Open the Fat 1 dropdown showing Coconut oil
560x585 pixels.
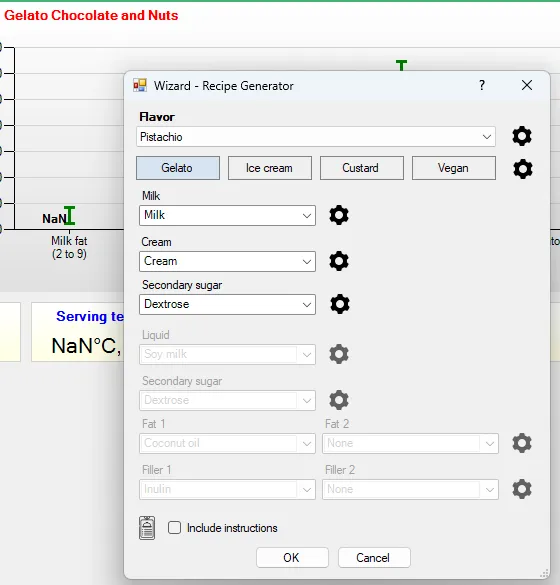point(227,443)
